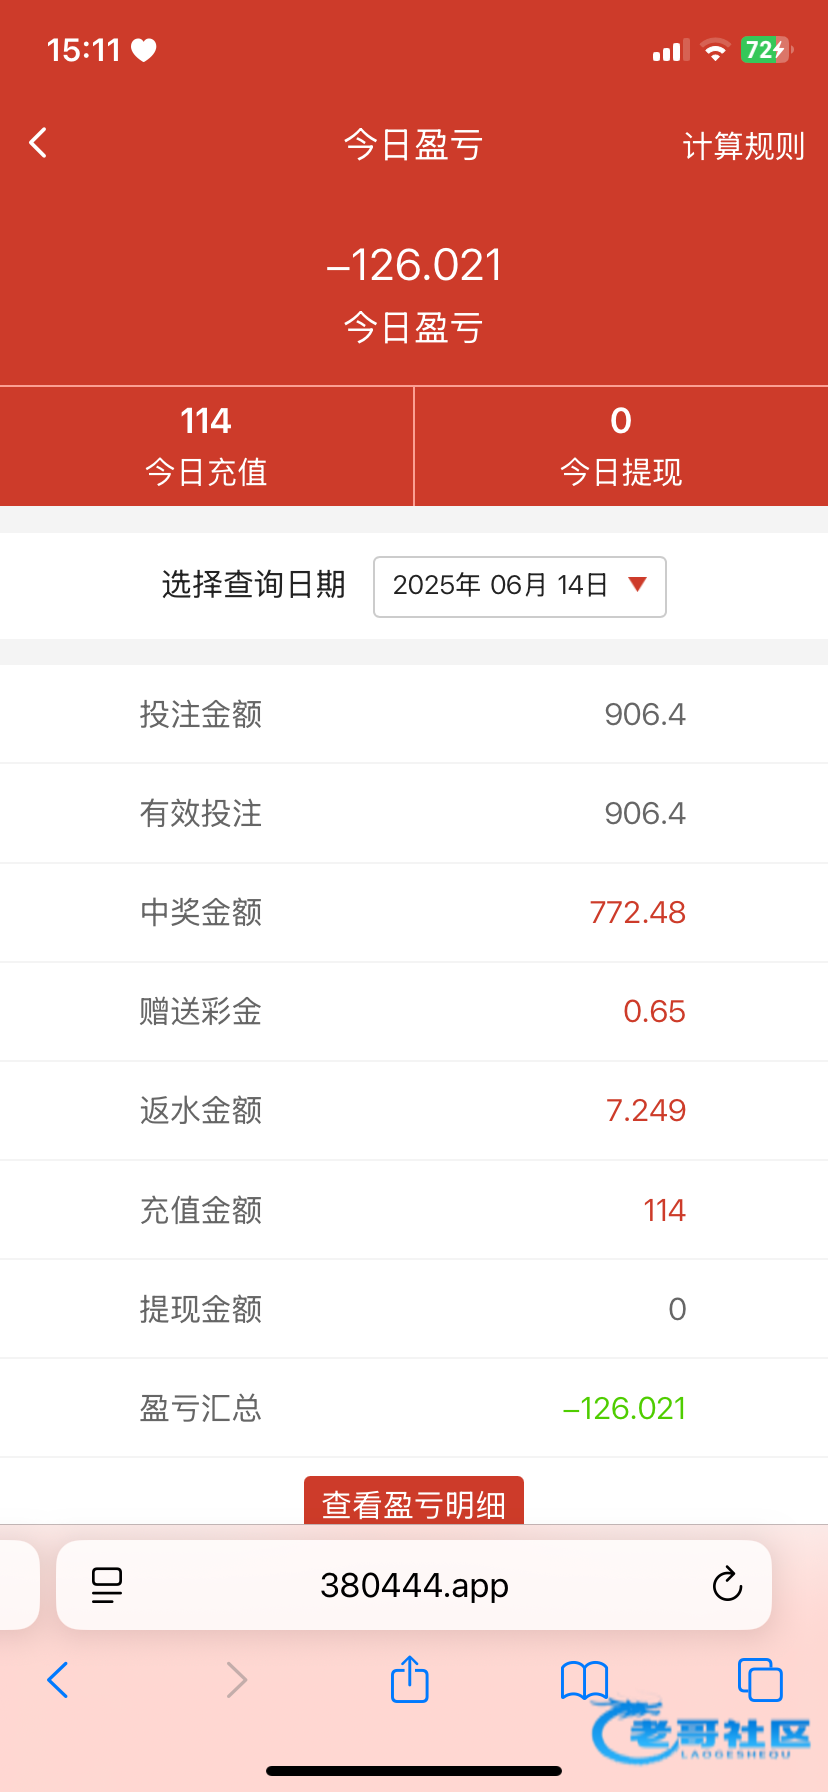Reload the page with refresh icon

pyautogui.click(x=727, y=1585)
